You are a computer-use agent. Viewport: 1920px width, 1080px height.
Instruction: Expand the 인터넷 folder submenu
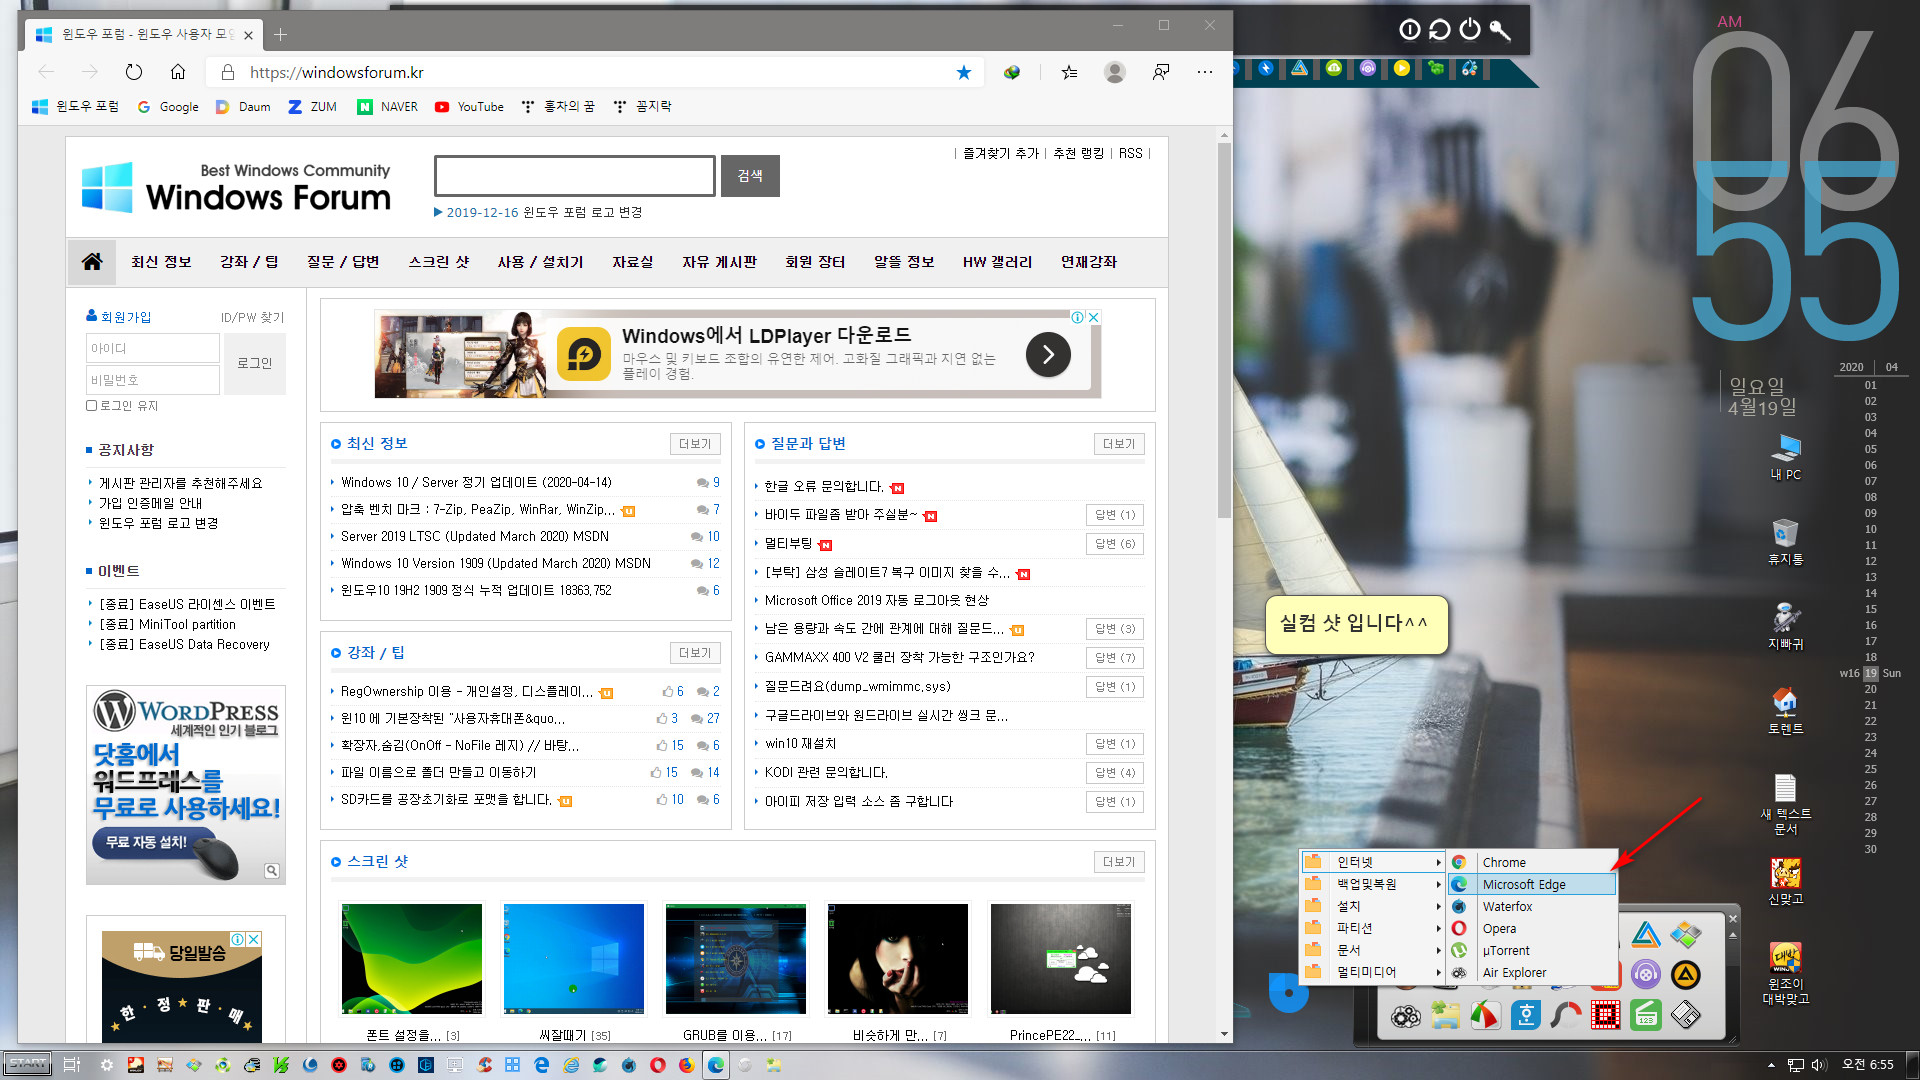click(x=1373, y=862)
